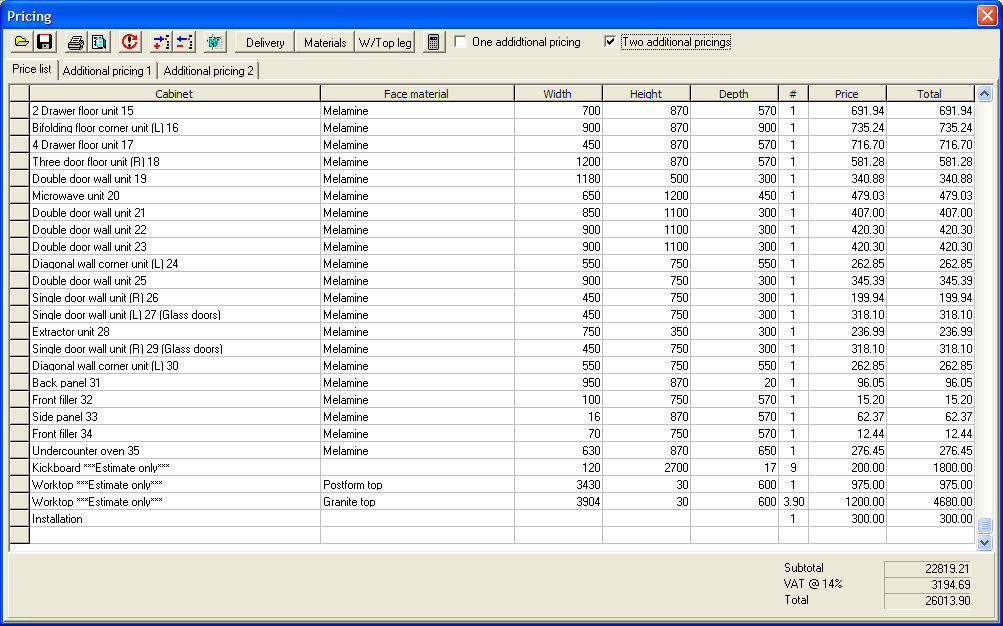
Task: Switch to the Price list tab
Action: tap(31, 69)
